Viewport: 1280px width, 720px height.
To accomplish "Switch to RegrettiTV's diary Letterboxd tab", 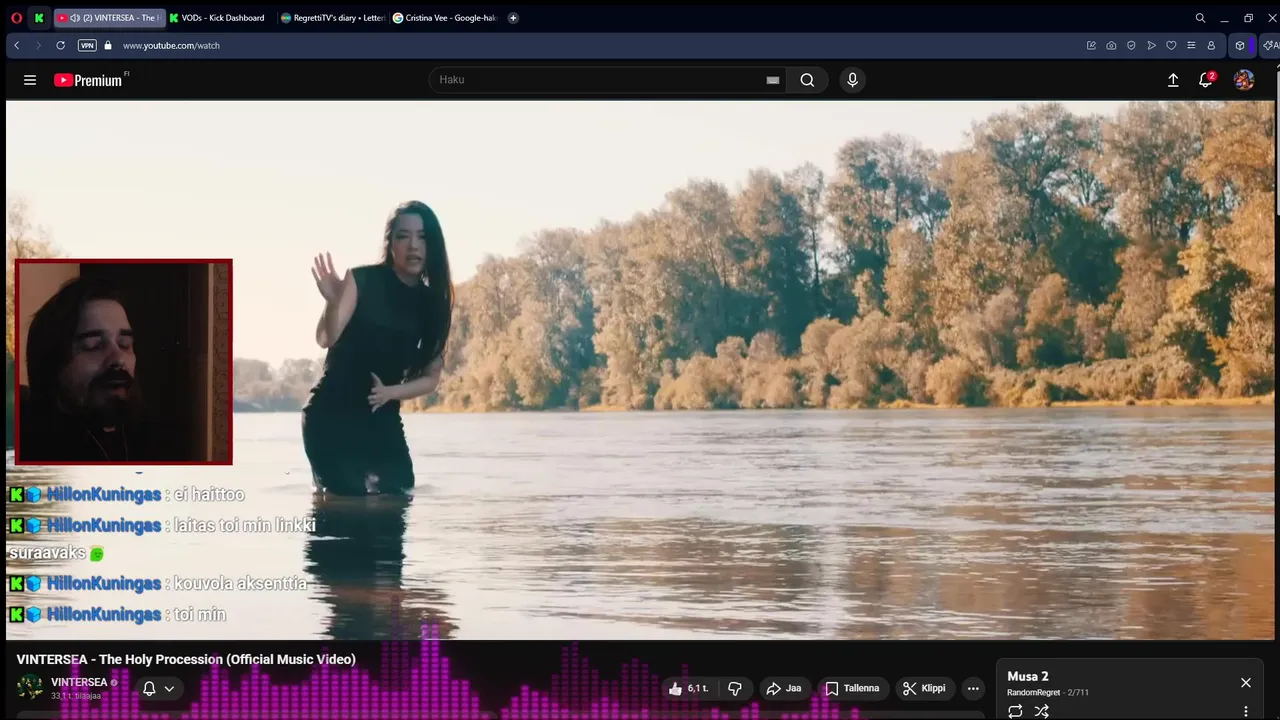I will [x=333, y=18].
